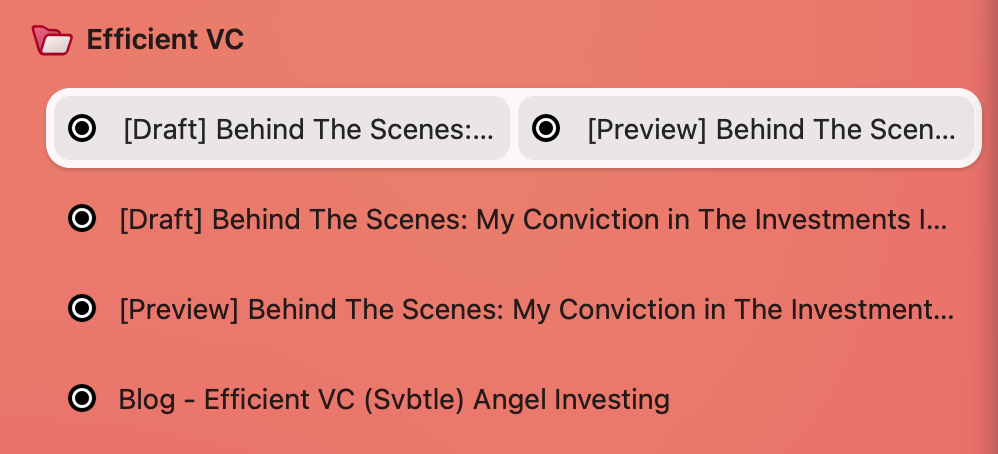Click the favicon beside the unsplit Preview tab
Screen dimensions: 998x454
82,308
